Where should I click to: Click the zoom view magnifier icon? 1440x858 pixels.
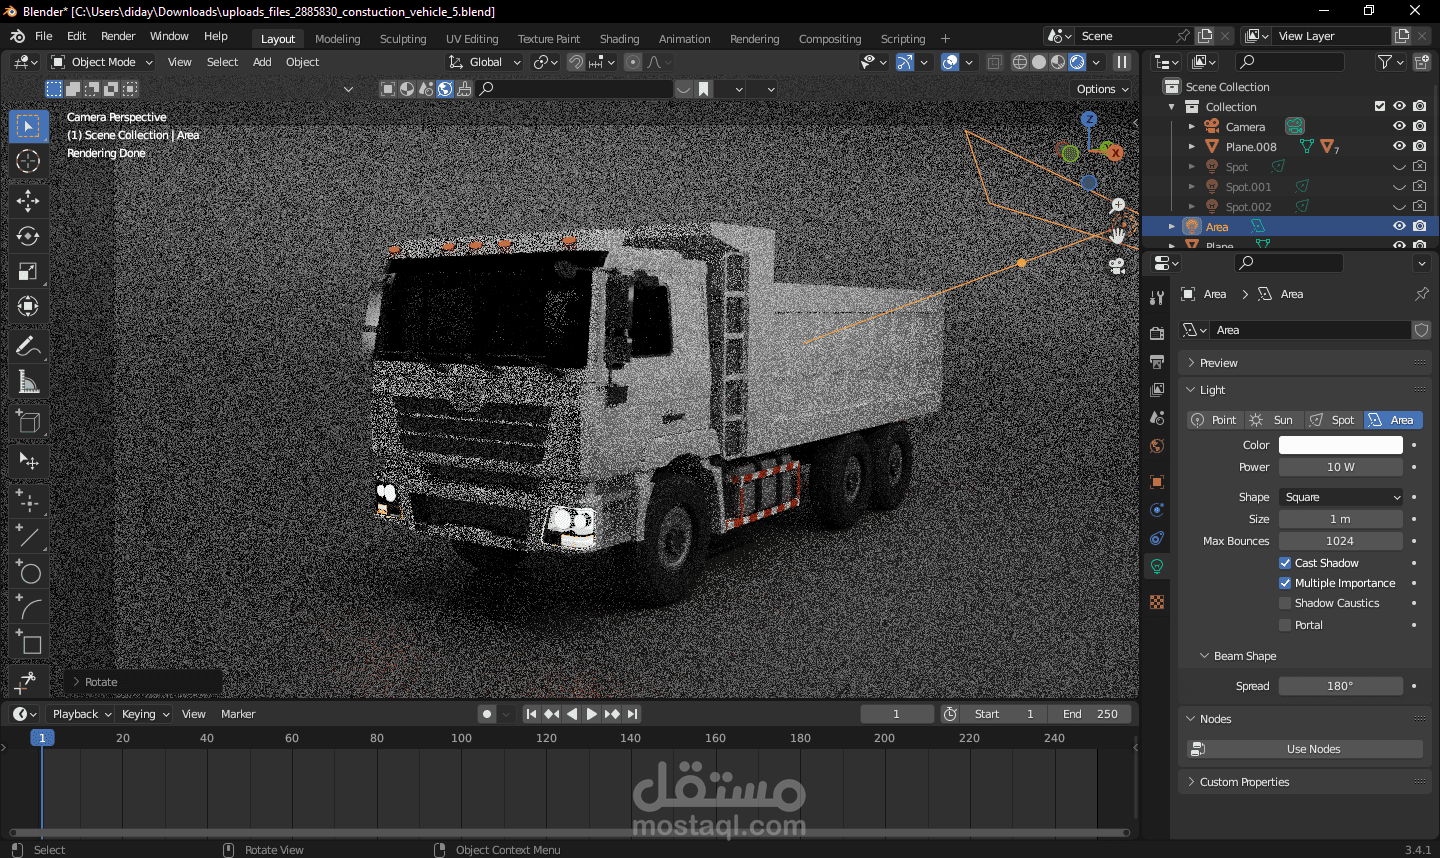coord(1118,206)
